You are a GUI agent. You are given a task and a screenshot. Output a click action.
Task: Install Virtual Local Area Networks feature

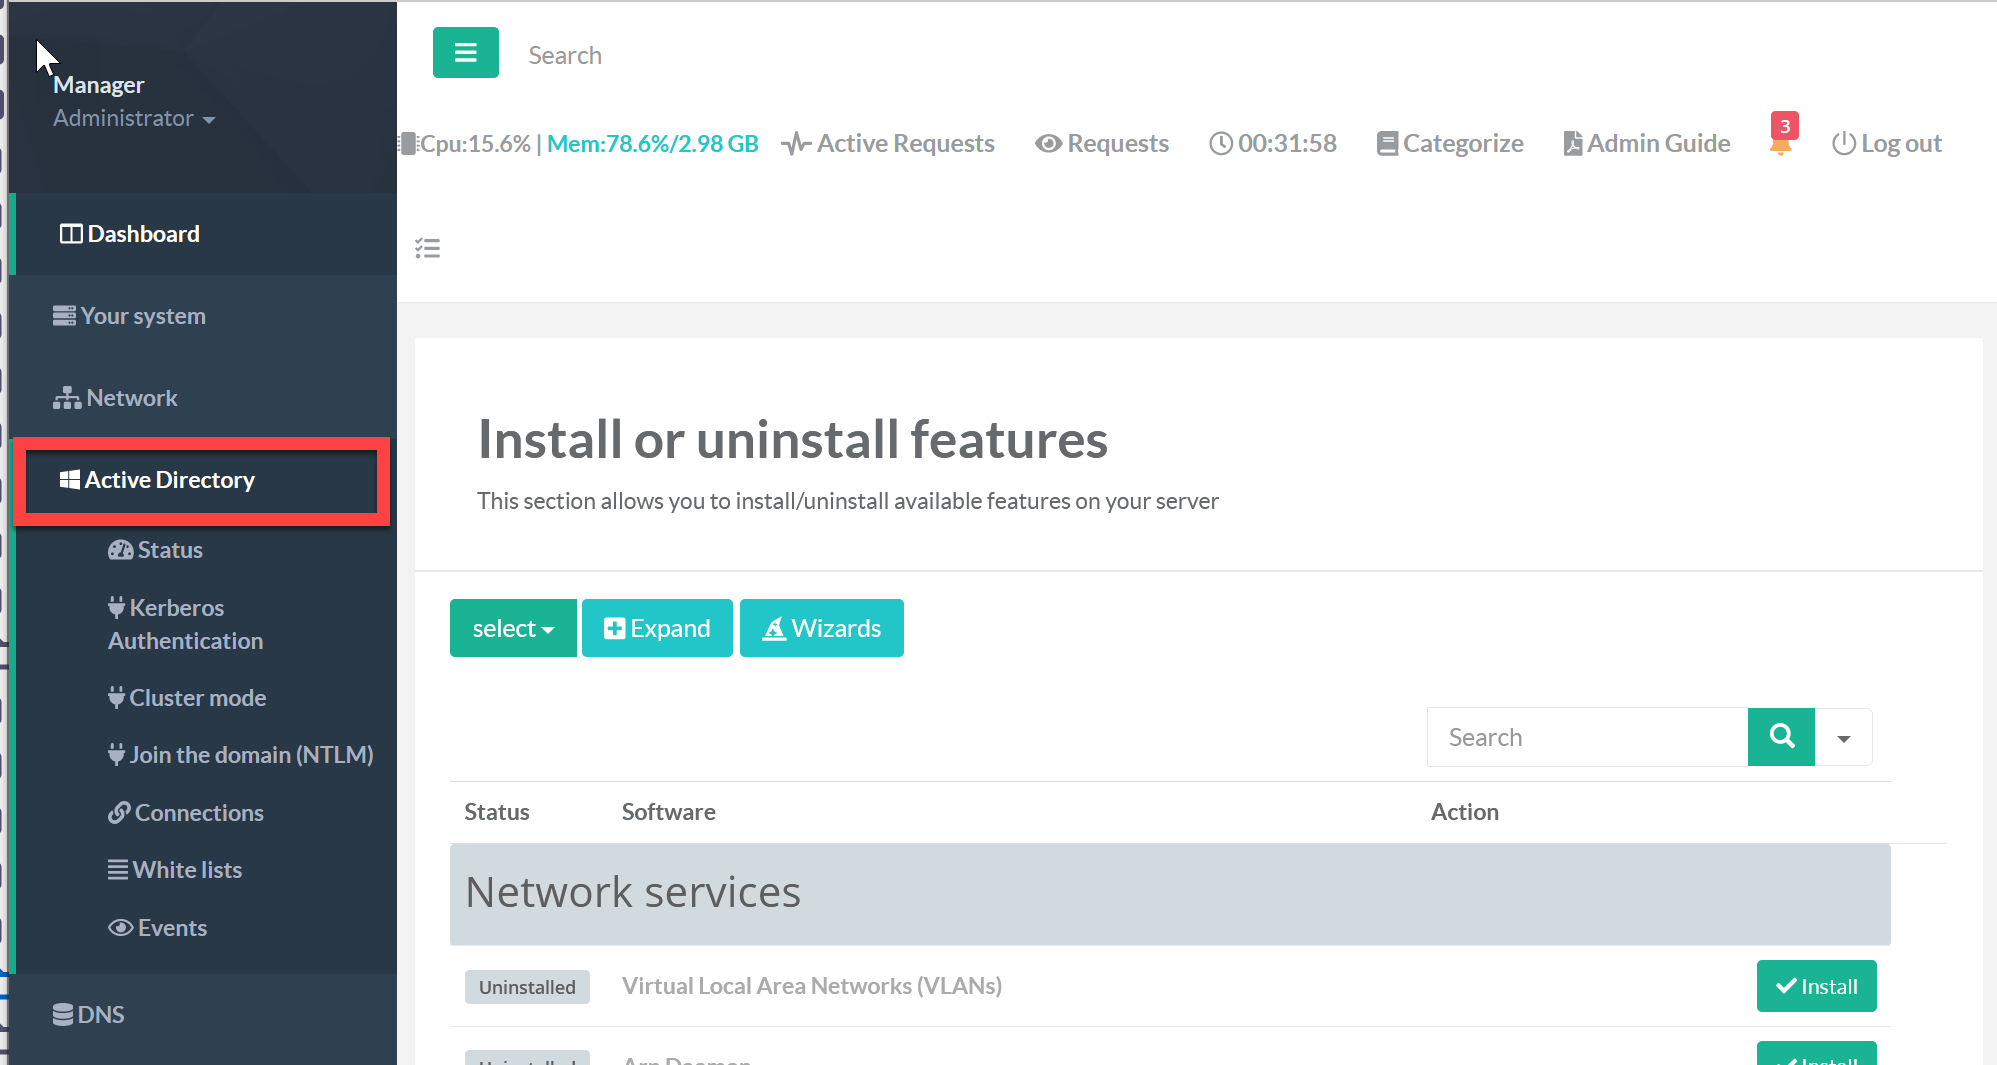coord(1815,987)
